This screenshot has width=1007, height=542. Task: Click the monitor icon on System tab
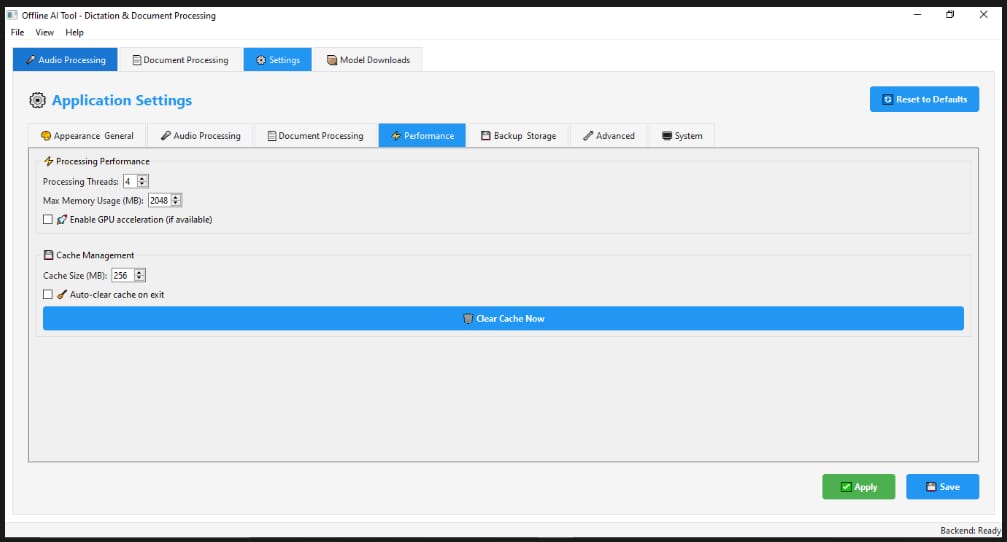click(x=667, y=136)
